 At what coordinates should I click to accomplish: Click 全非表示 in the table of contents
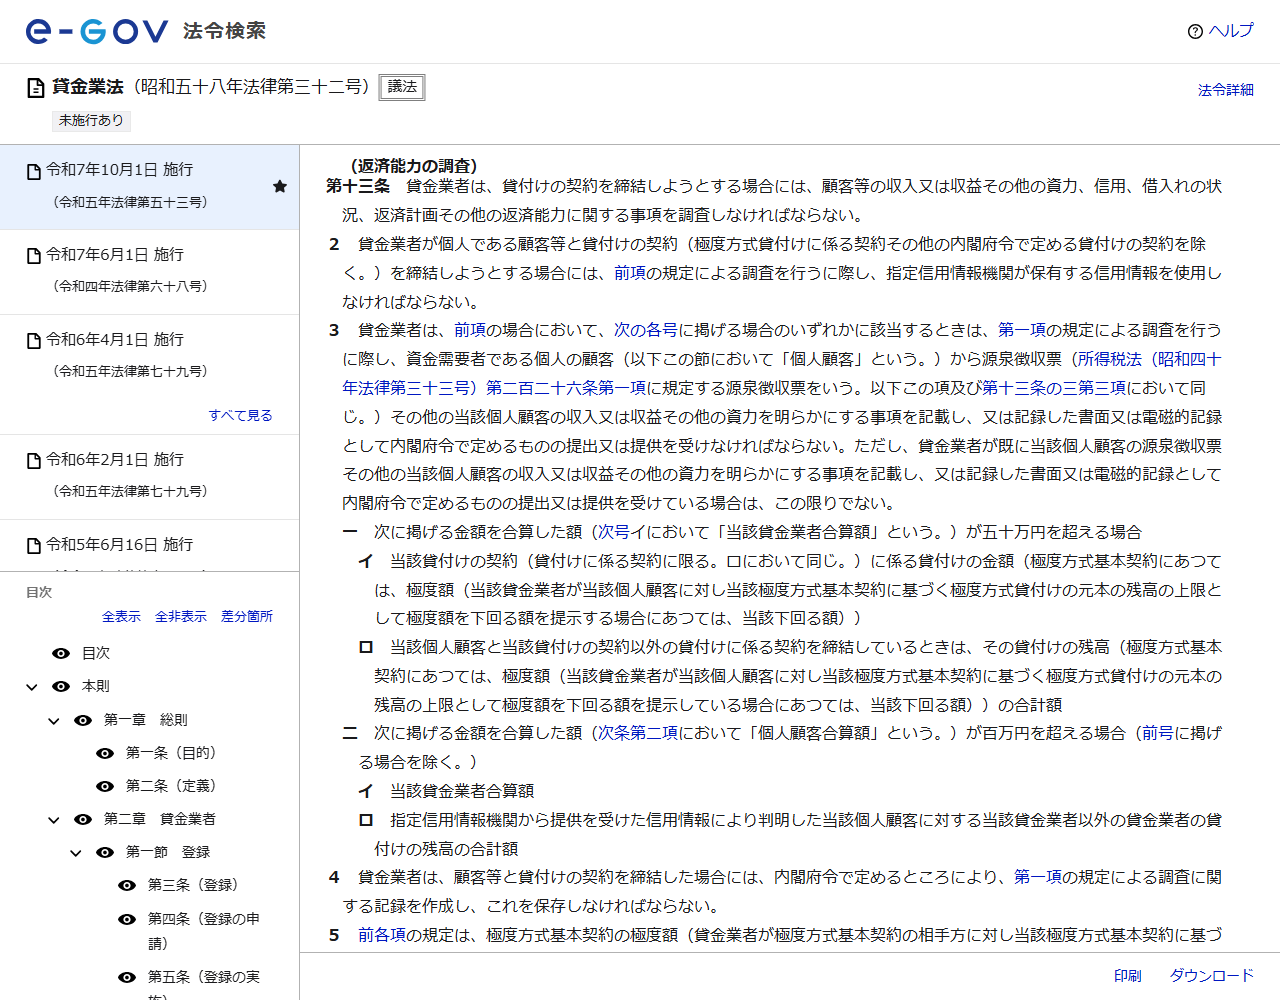[x=181, y=617]
